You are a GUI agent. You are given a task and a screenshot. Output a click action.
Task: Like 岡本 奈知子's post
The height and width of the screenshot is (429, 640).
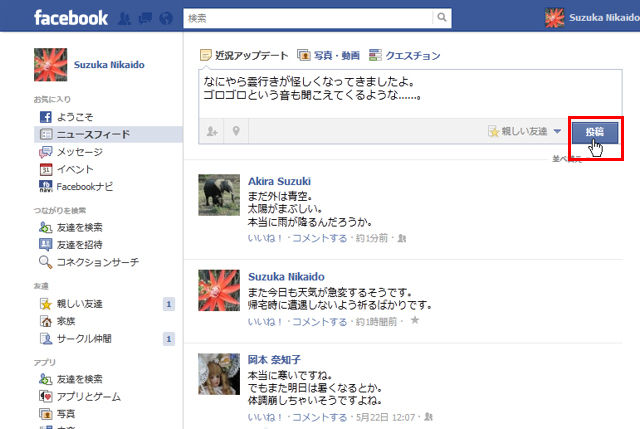[x=265, y=418]
